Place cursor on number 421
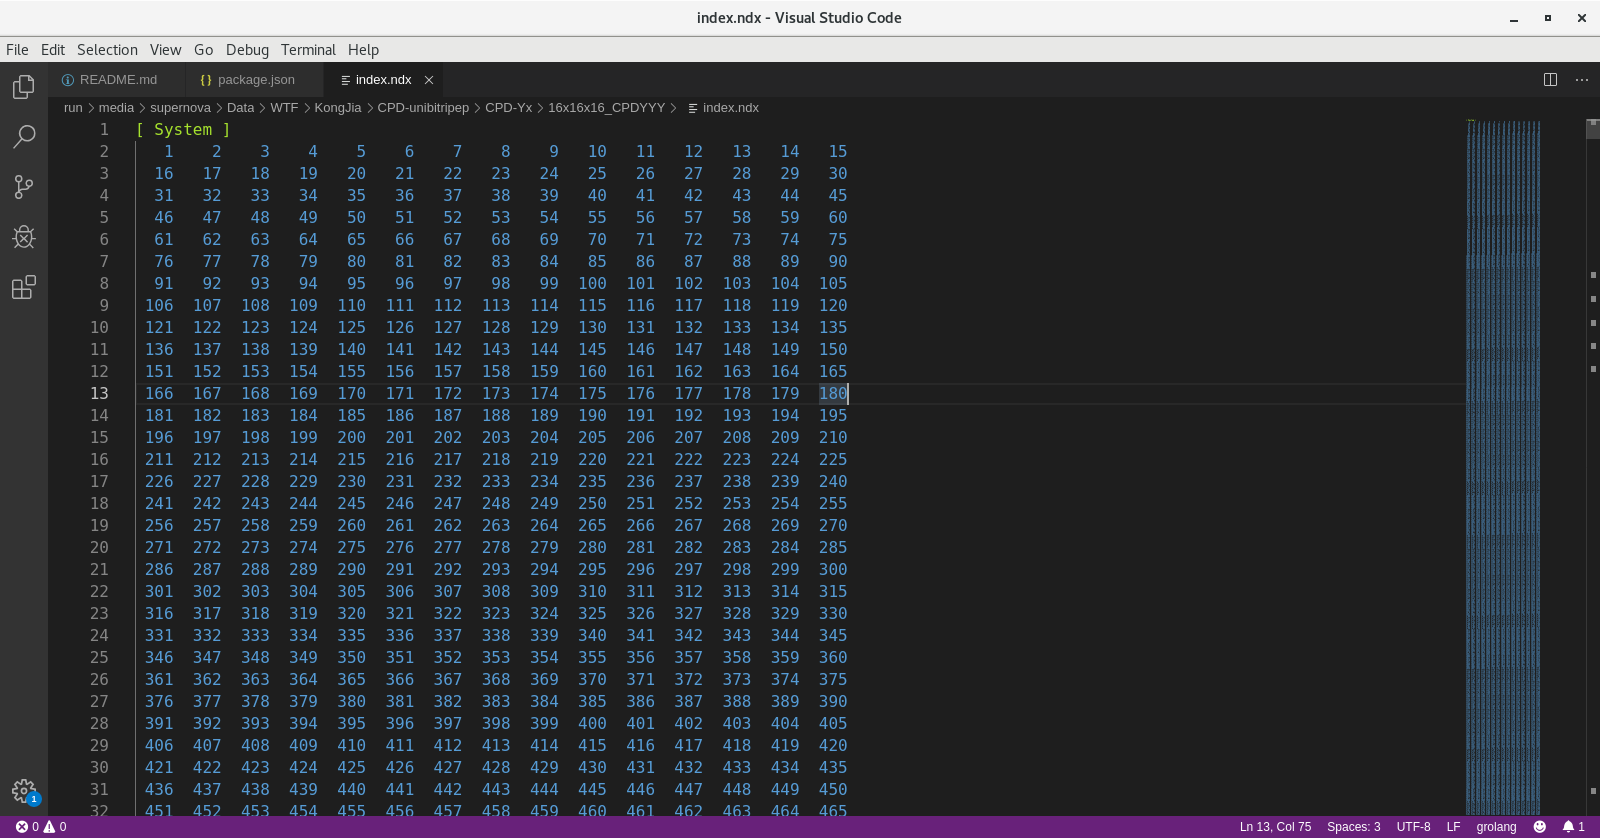 click(159, 768)
